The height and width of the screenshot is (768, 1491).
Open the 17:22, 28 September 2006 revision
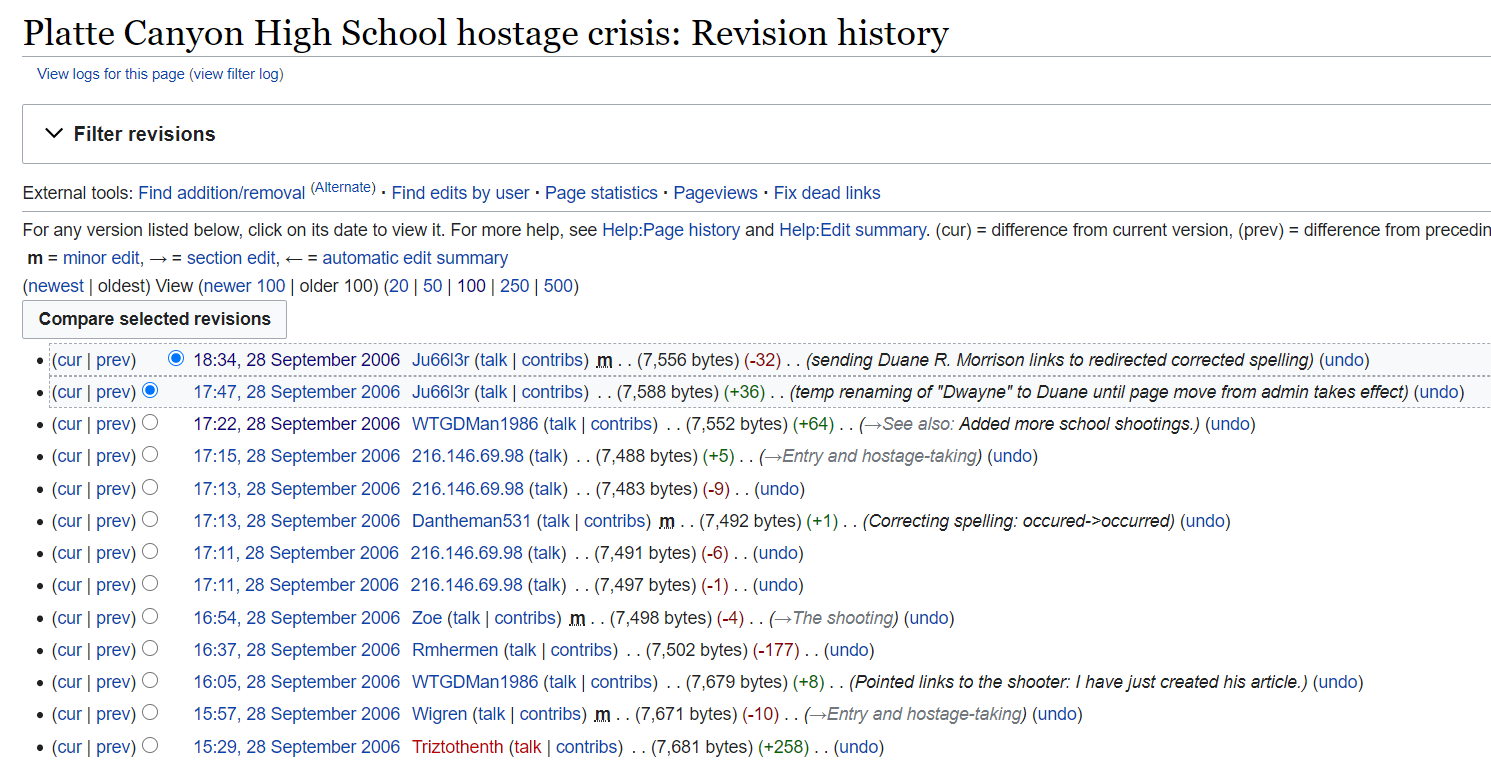point(297,424)
